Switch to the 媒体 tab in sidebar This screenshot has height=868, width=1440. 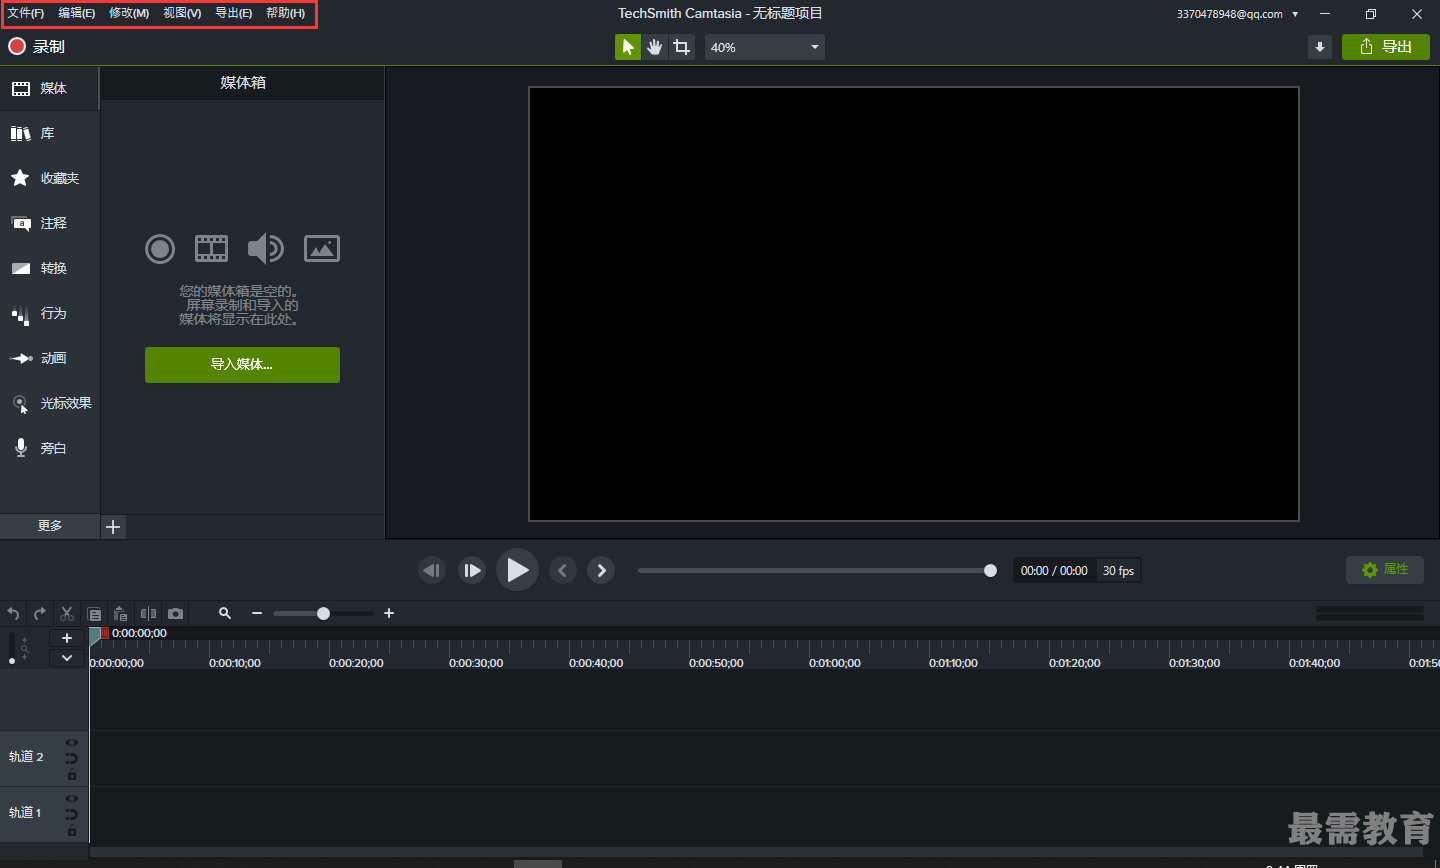coord(50,89)
